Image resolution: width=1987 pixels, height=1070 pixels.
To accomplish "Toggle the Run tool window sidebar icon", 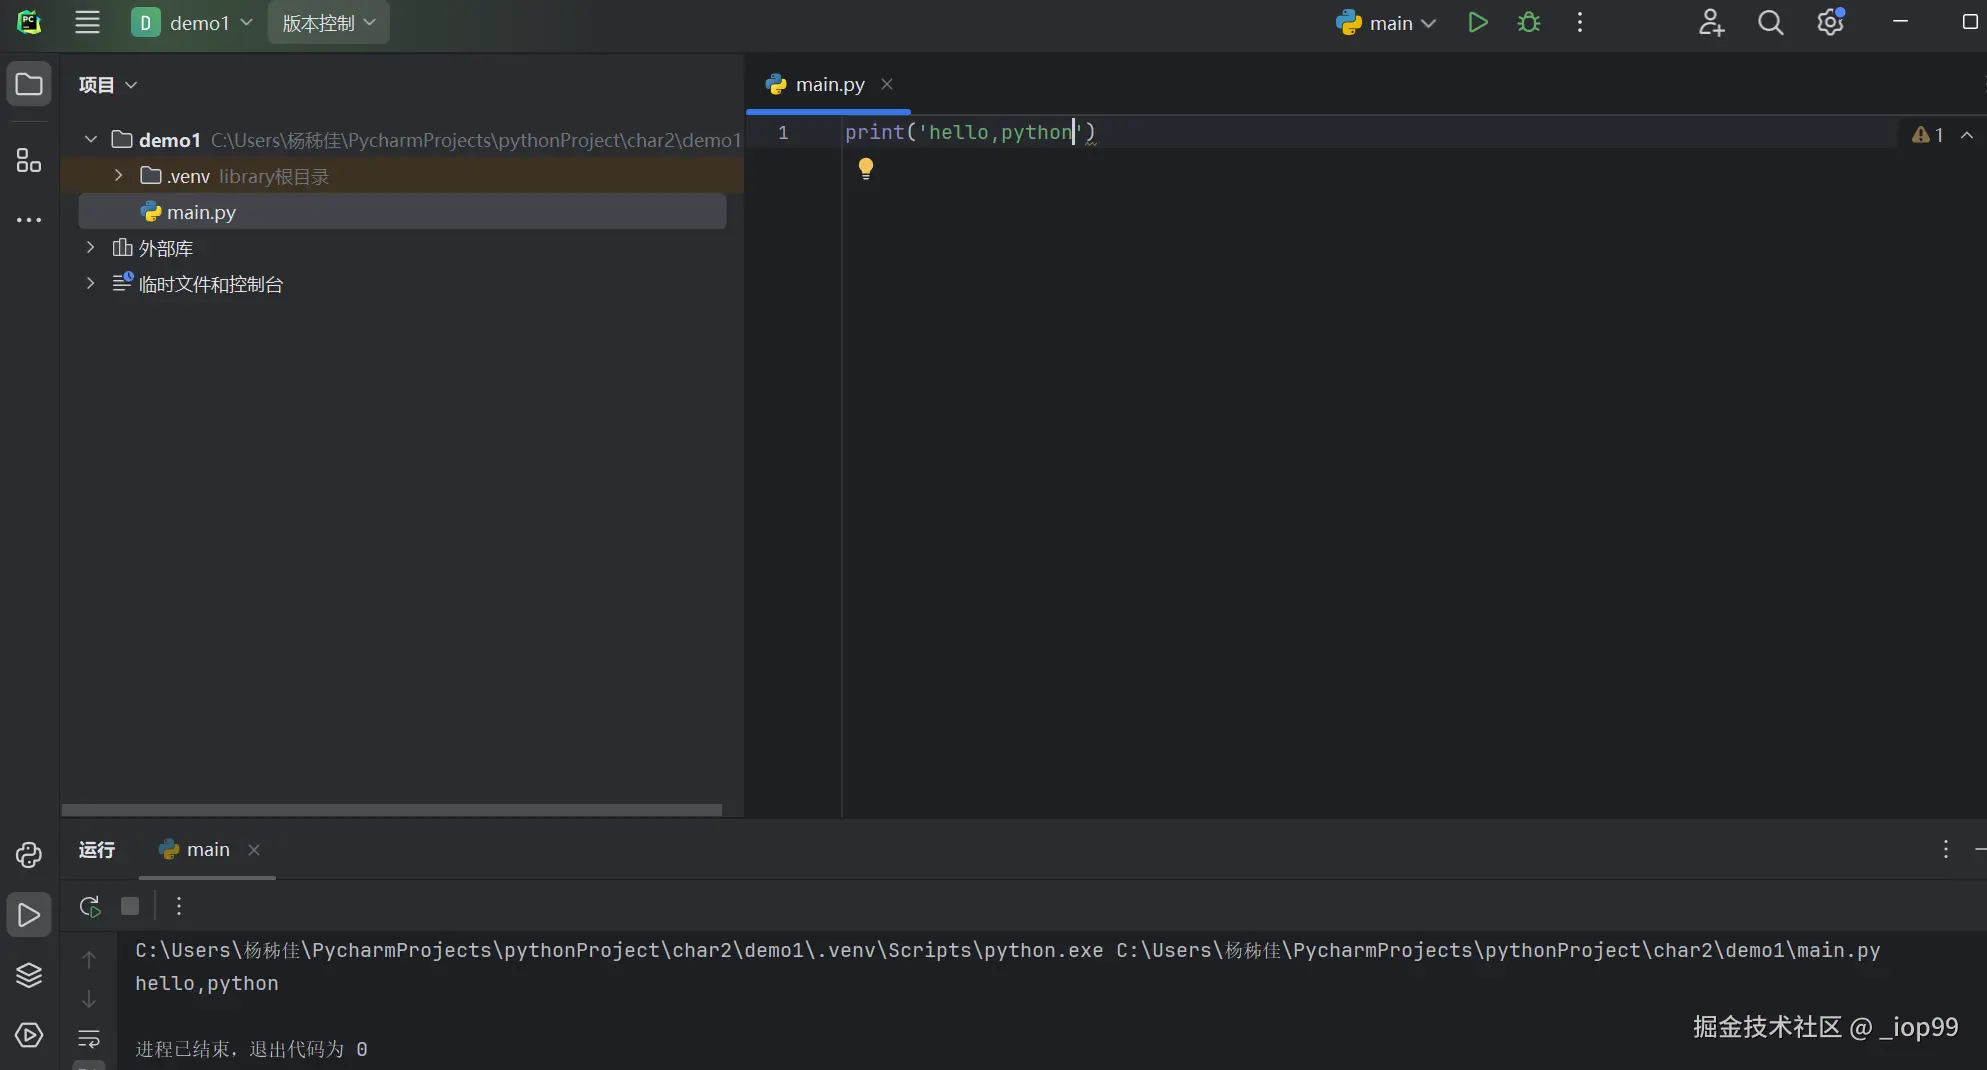I will point(29,915).
